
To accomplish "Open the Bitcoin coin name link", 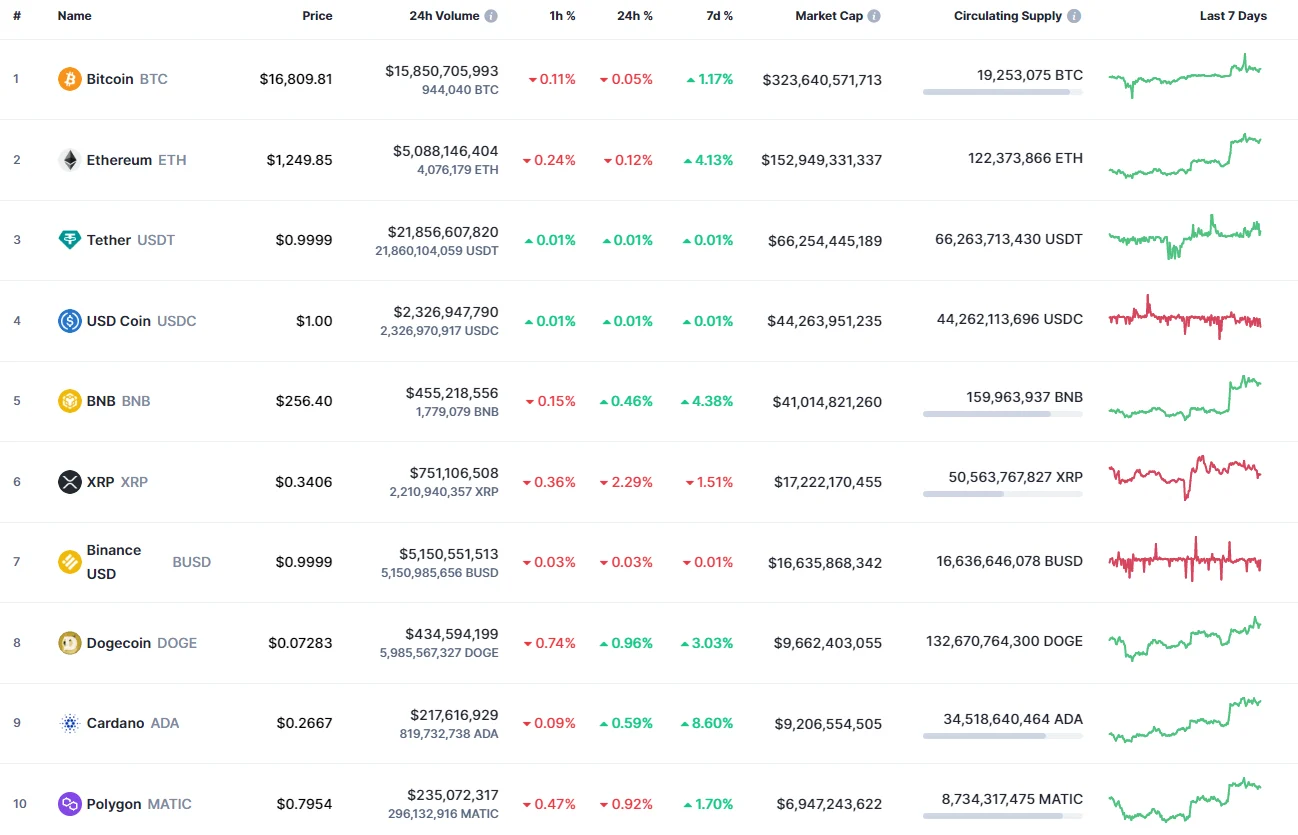I will point(110,79).
